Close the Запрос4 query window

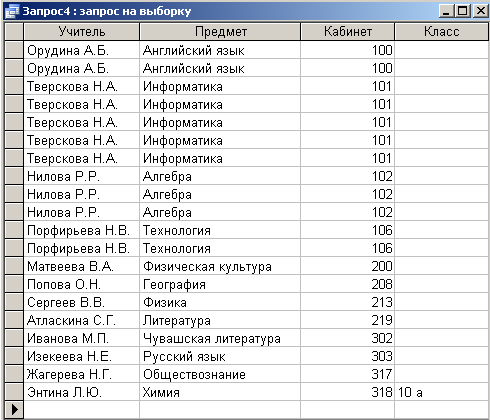[x=480, y=11]
